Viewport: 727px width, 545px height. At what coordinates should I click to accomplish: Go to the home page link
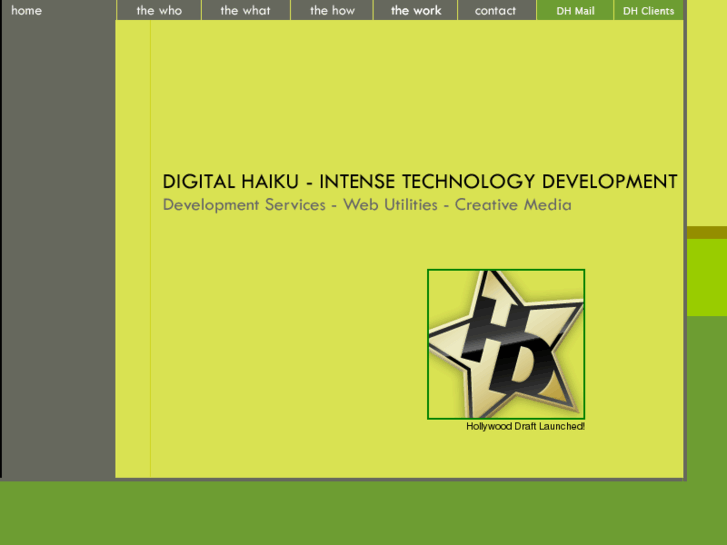pyautogui.click(x=26, y=10)
